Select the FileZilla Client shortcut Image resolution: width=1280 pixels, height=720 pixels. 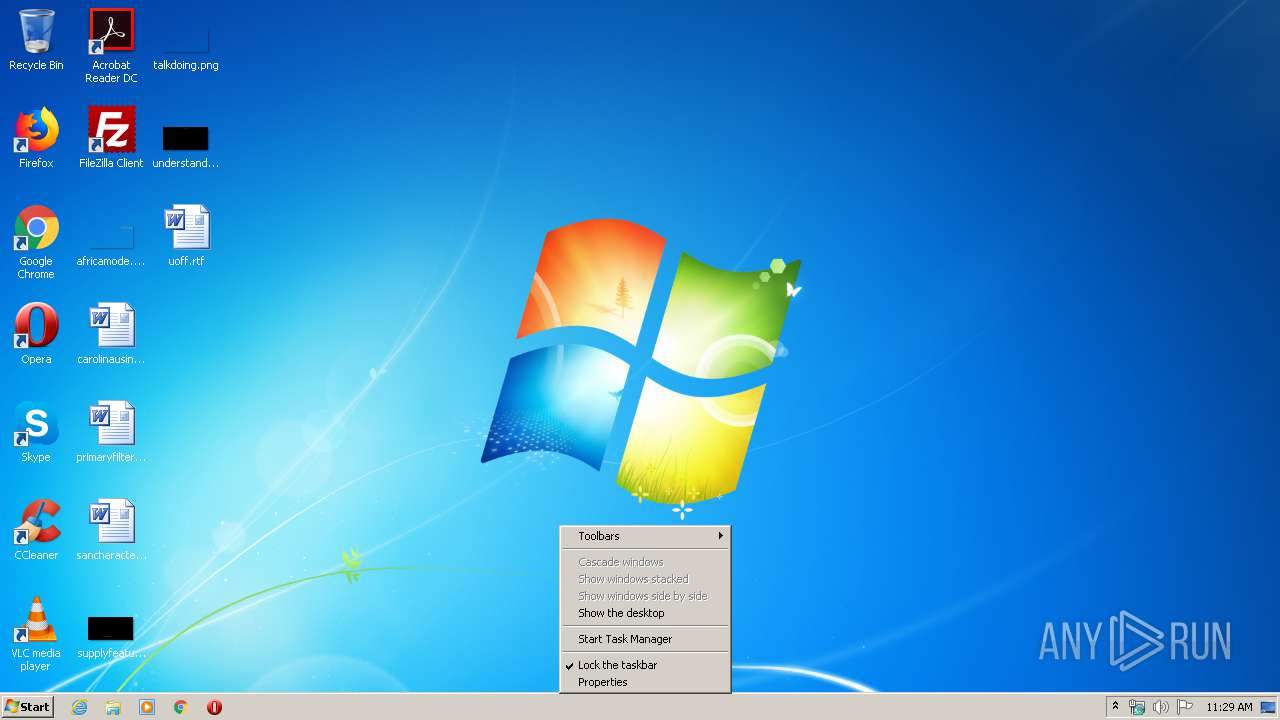coord(111,138)
